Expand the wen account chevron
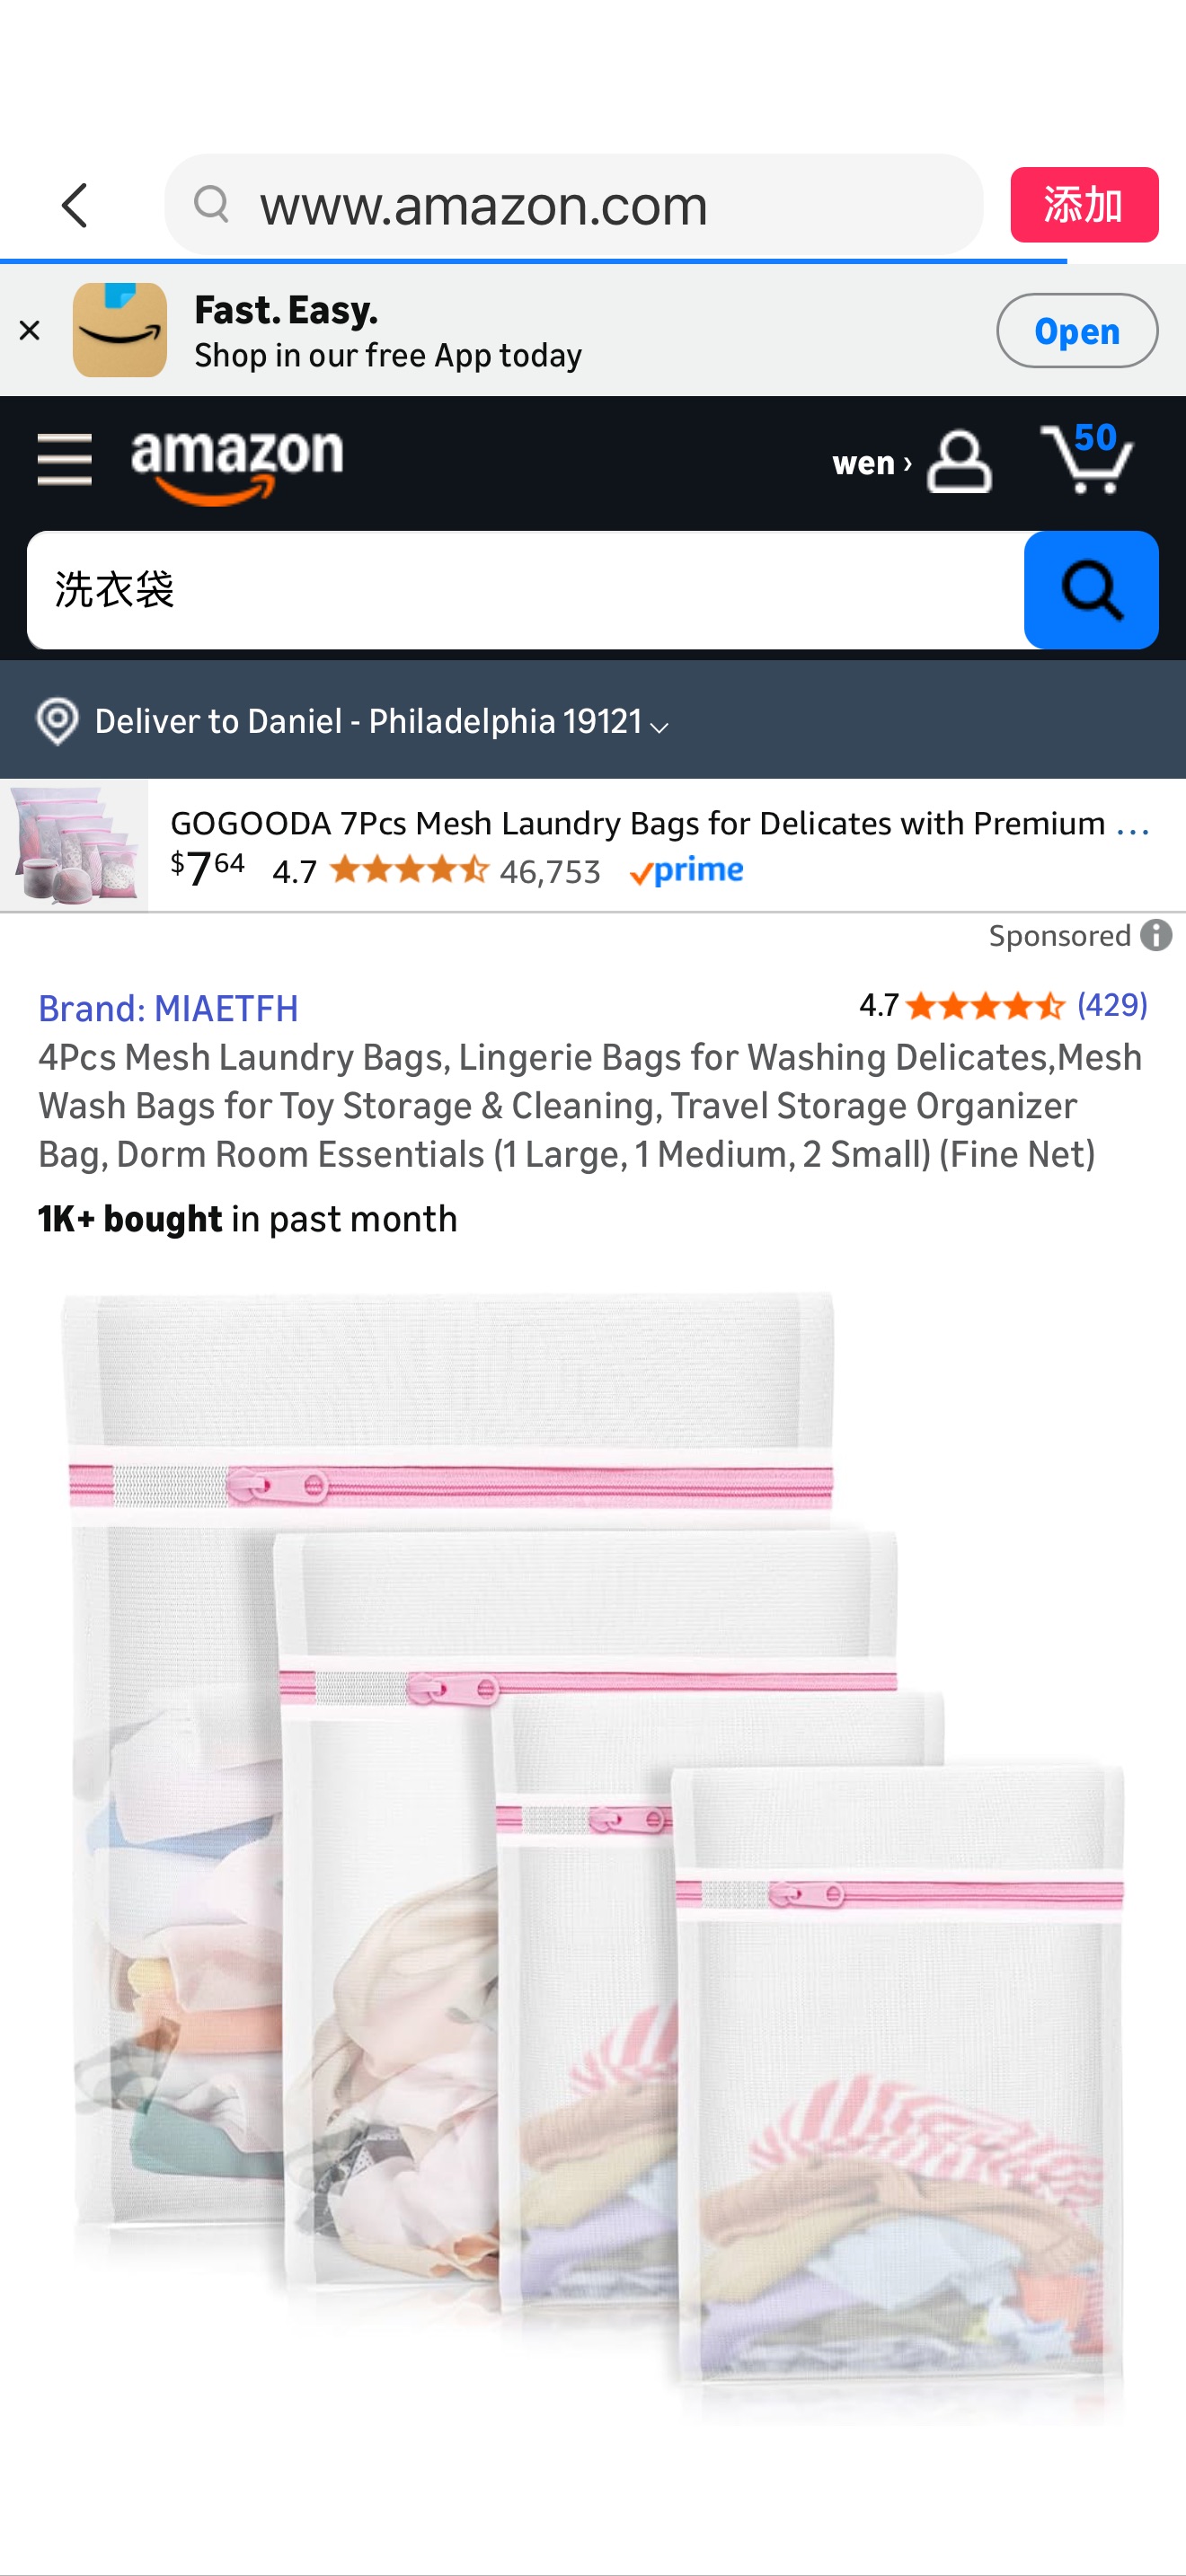The height and width of the screenshot is (2576, 1186). coord(907,463)
